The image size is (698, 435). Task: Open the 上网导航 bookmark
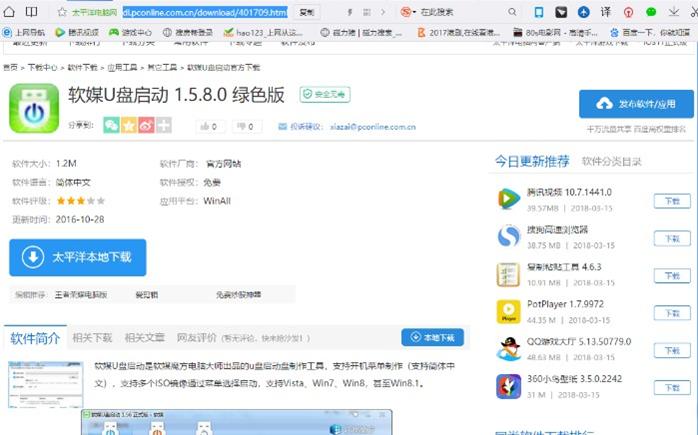coord(24,32)
